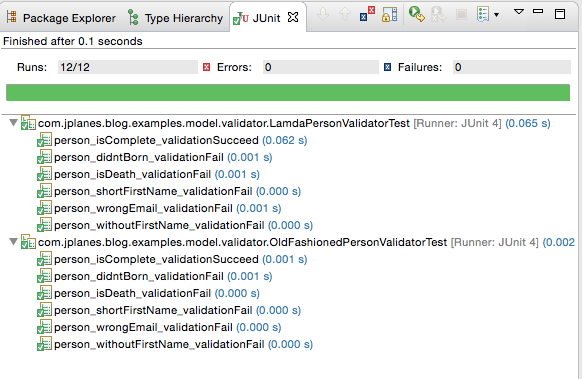Click the '[Runner: JUnit 4]' label of LamdaPersonValidatorTest
This screenshot has width=582, height=379.
coord(457,123)
